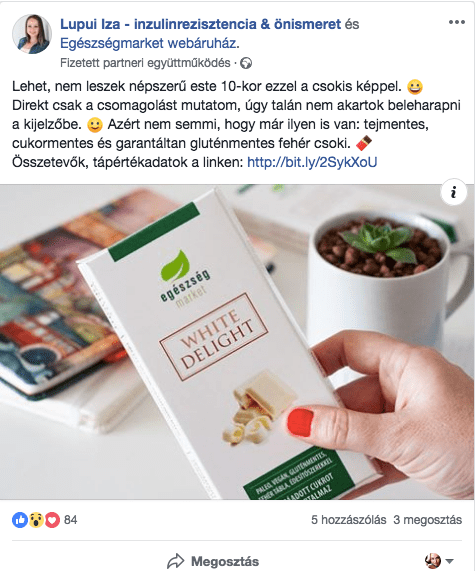Click the Wow reaction emoji icon

click(36, 520)
